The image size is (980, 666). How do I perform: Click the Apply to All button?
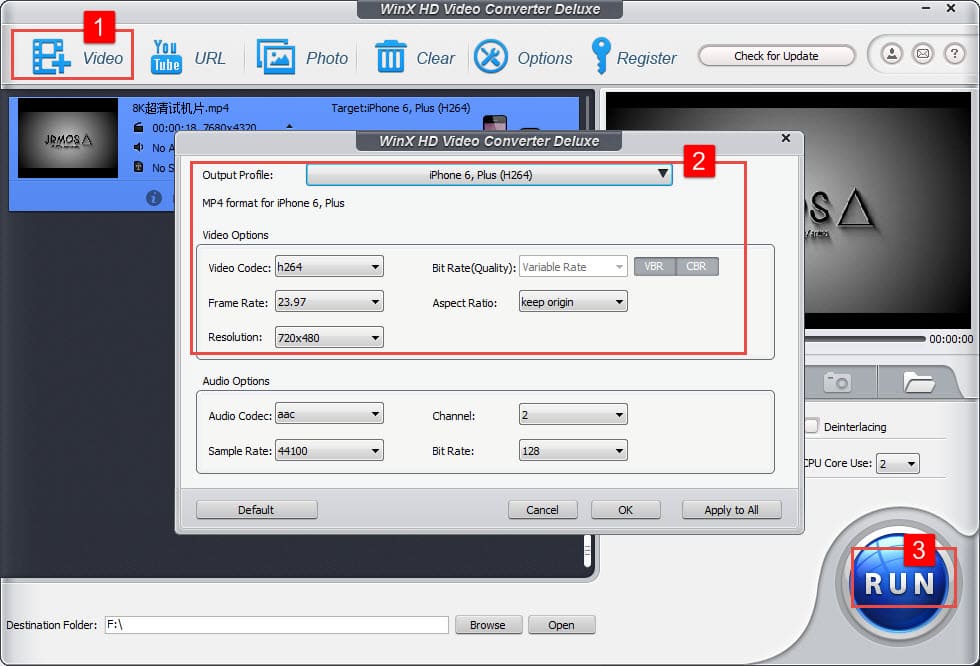point(731,510)
